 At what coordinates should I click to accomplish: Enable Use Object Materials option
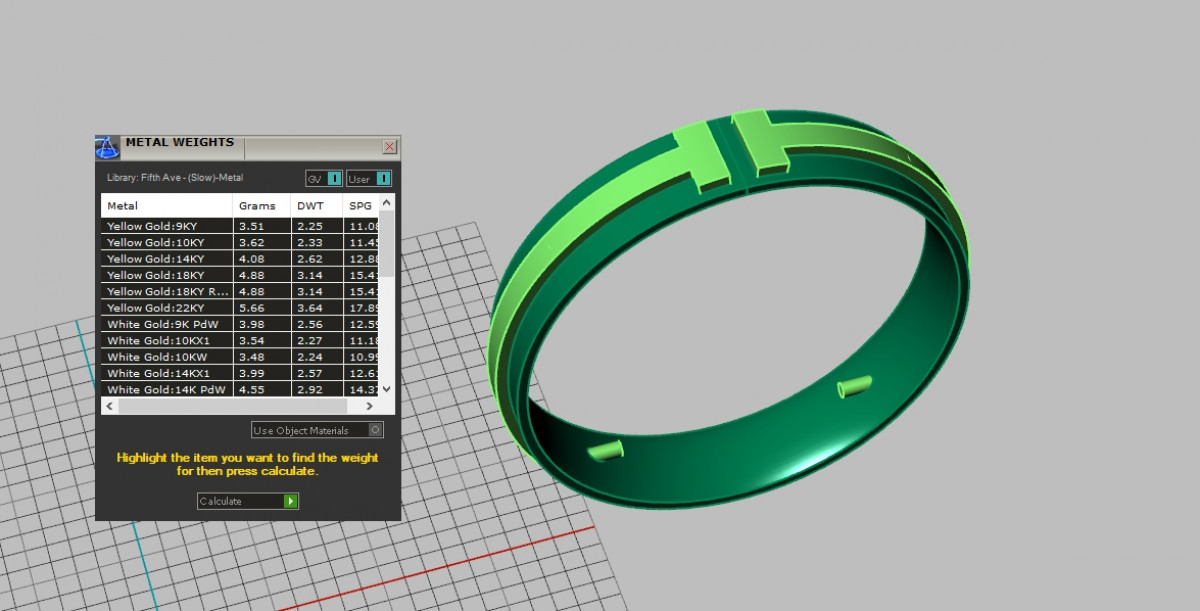(x=375, y=430)
